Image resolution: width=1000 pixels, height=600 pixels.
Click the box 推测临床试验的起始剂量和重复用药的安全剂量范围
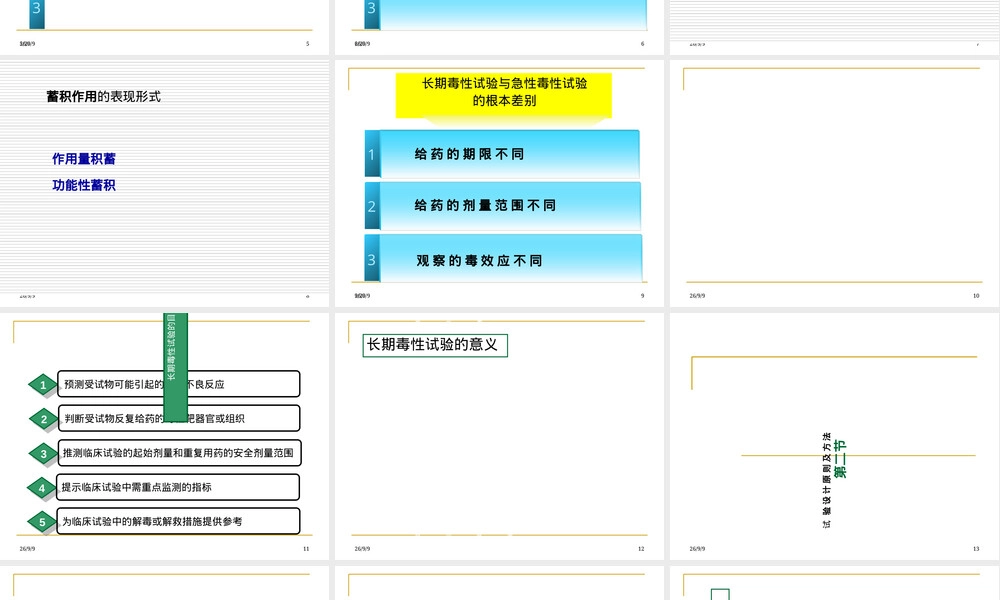click(x=179, y=453)
